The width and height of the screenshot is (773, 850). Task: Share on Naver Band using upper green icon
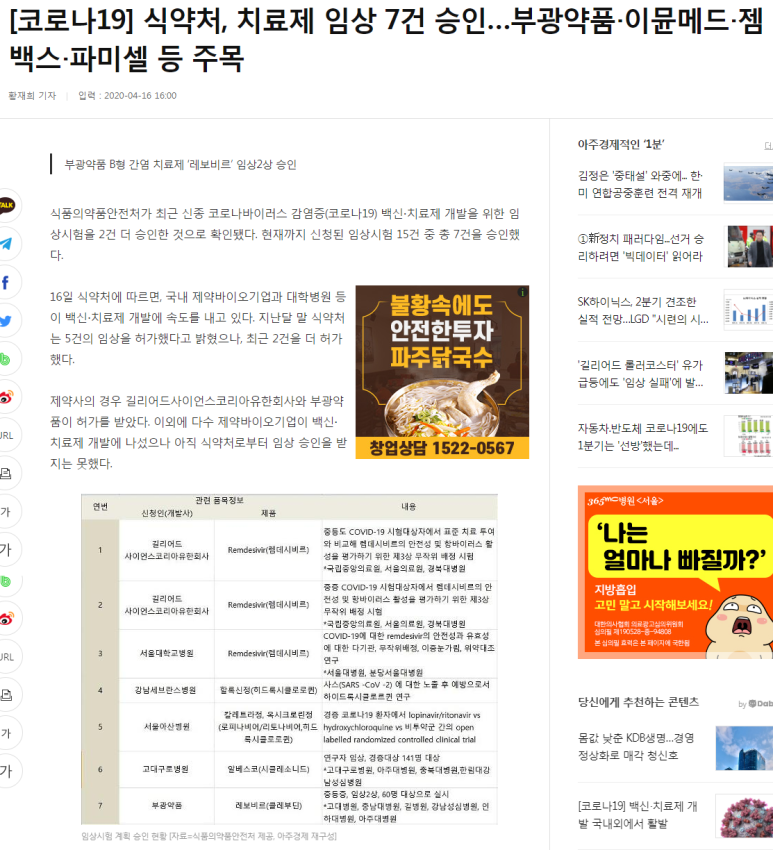click(x=5, y=359)
